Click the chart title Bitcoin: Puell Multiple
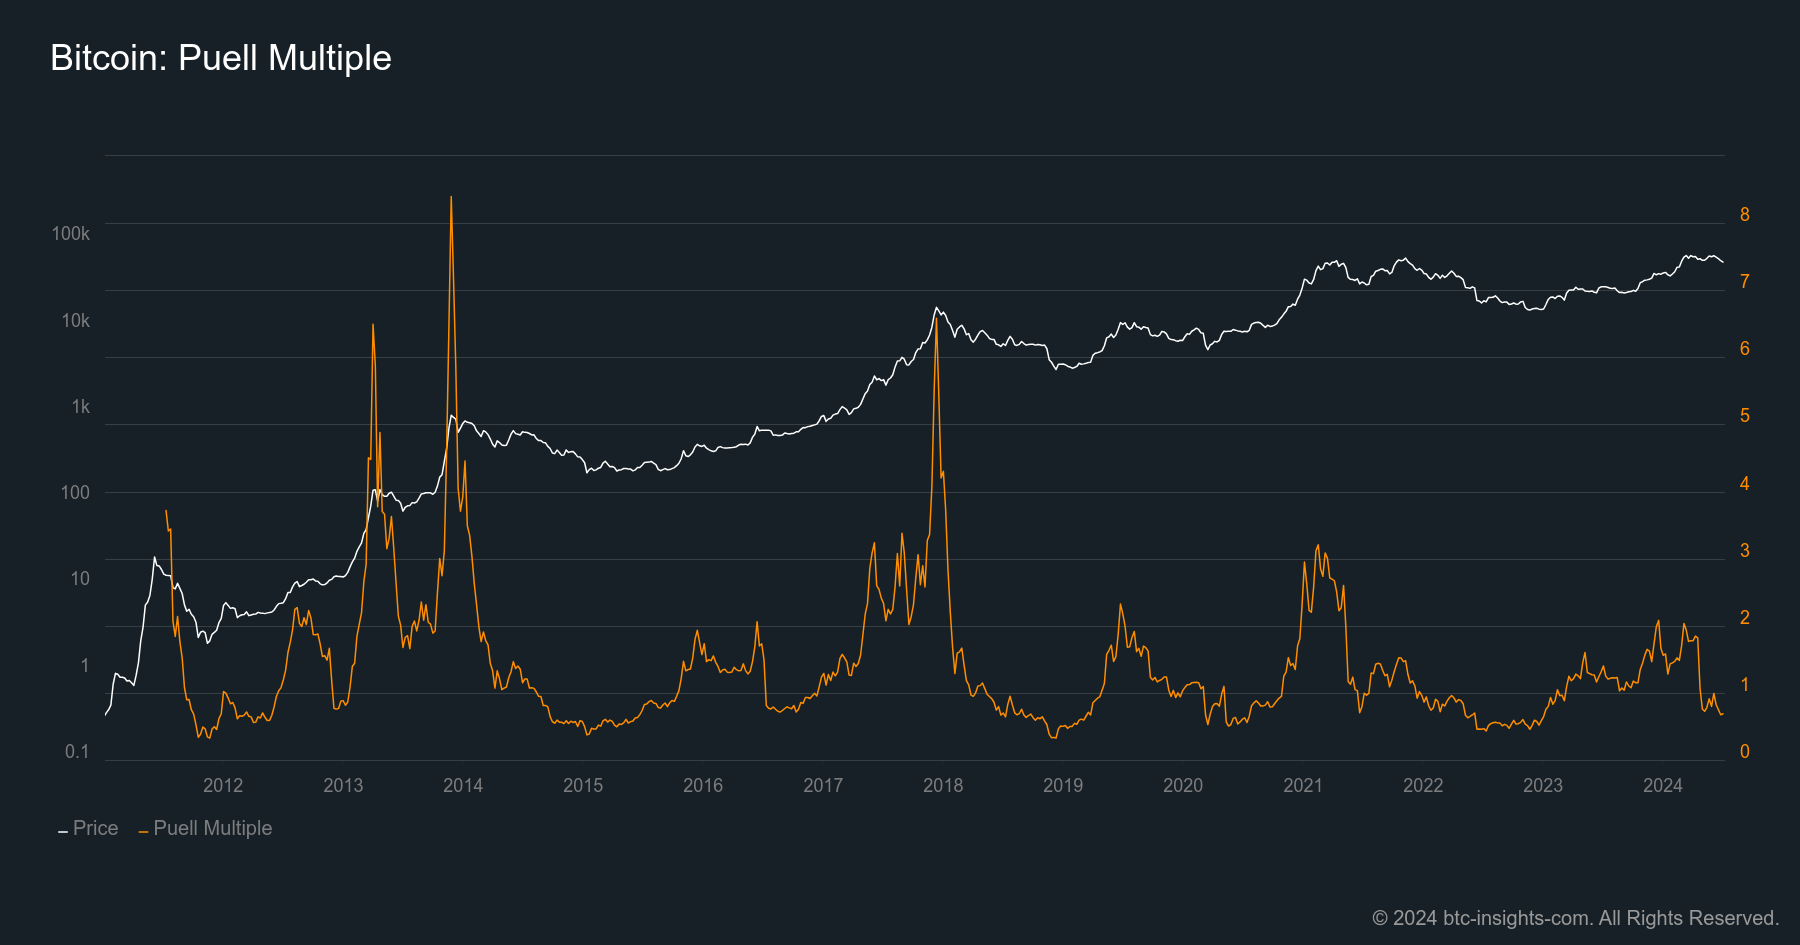The width and height of the screenshot is (1800, 945). [221, 58]
